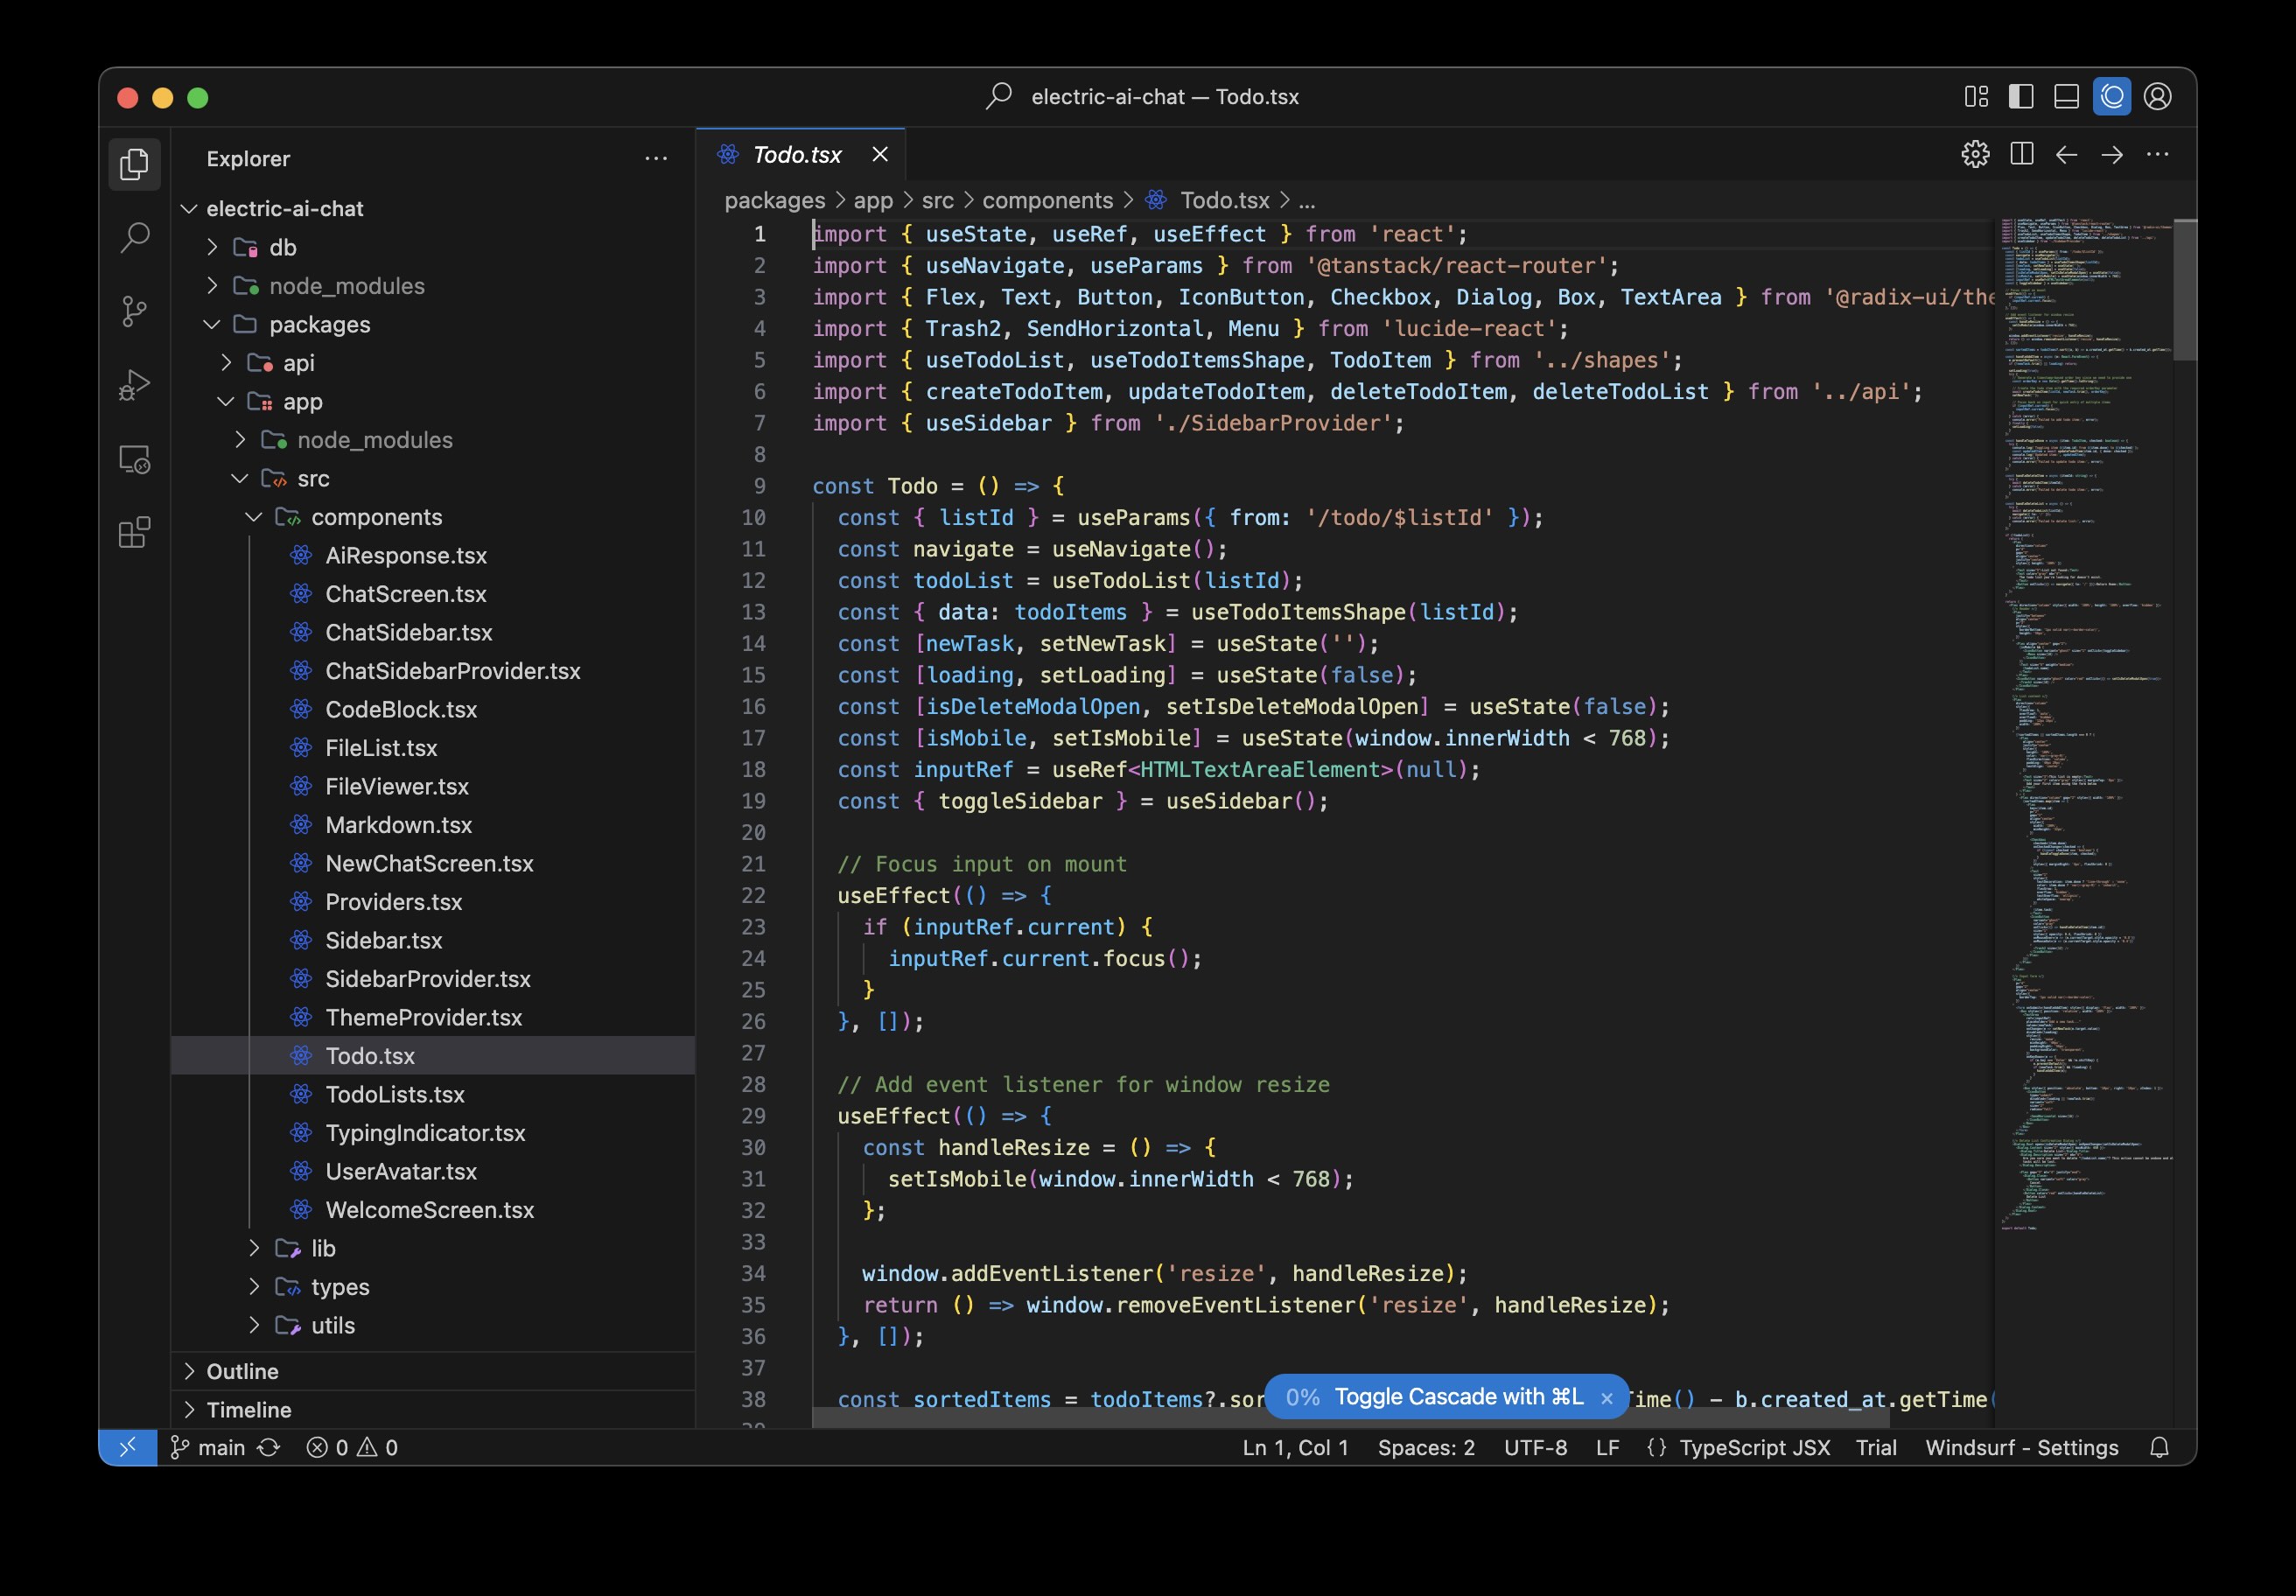Click the Cascade AI icon in title bar
Image resolution: width=2296 pixels, height=1596 pixels.
click(x=2112, y=97)
